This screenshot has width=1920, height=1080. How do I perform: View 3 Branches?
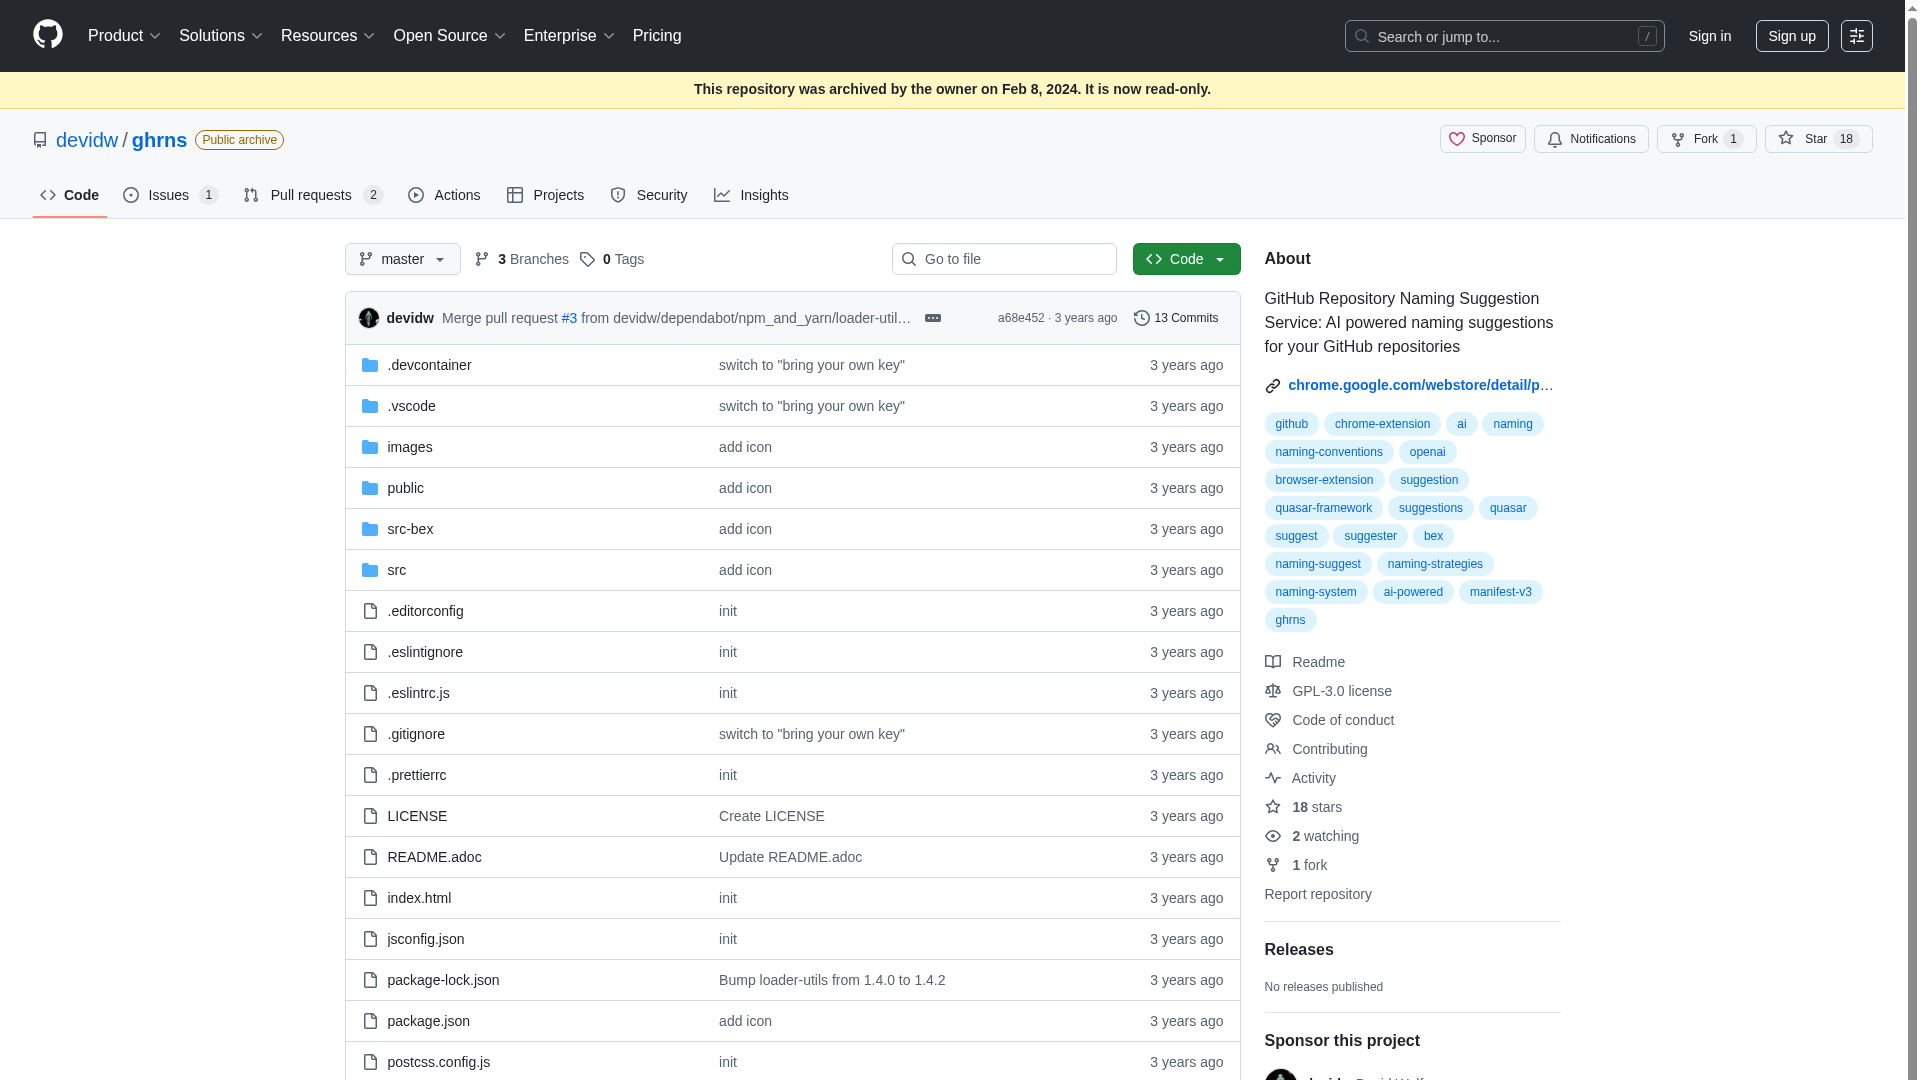click(x=521, y=259)
